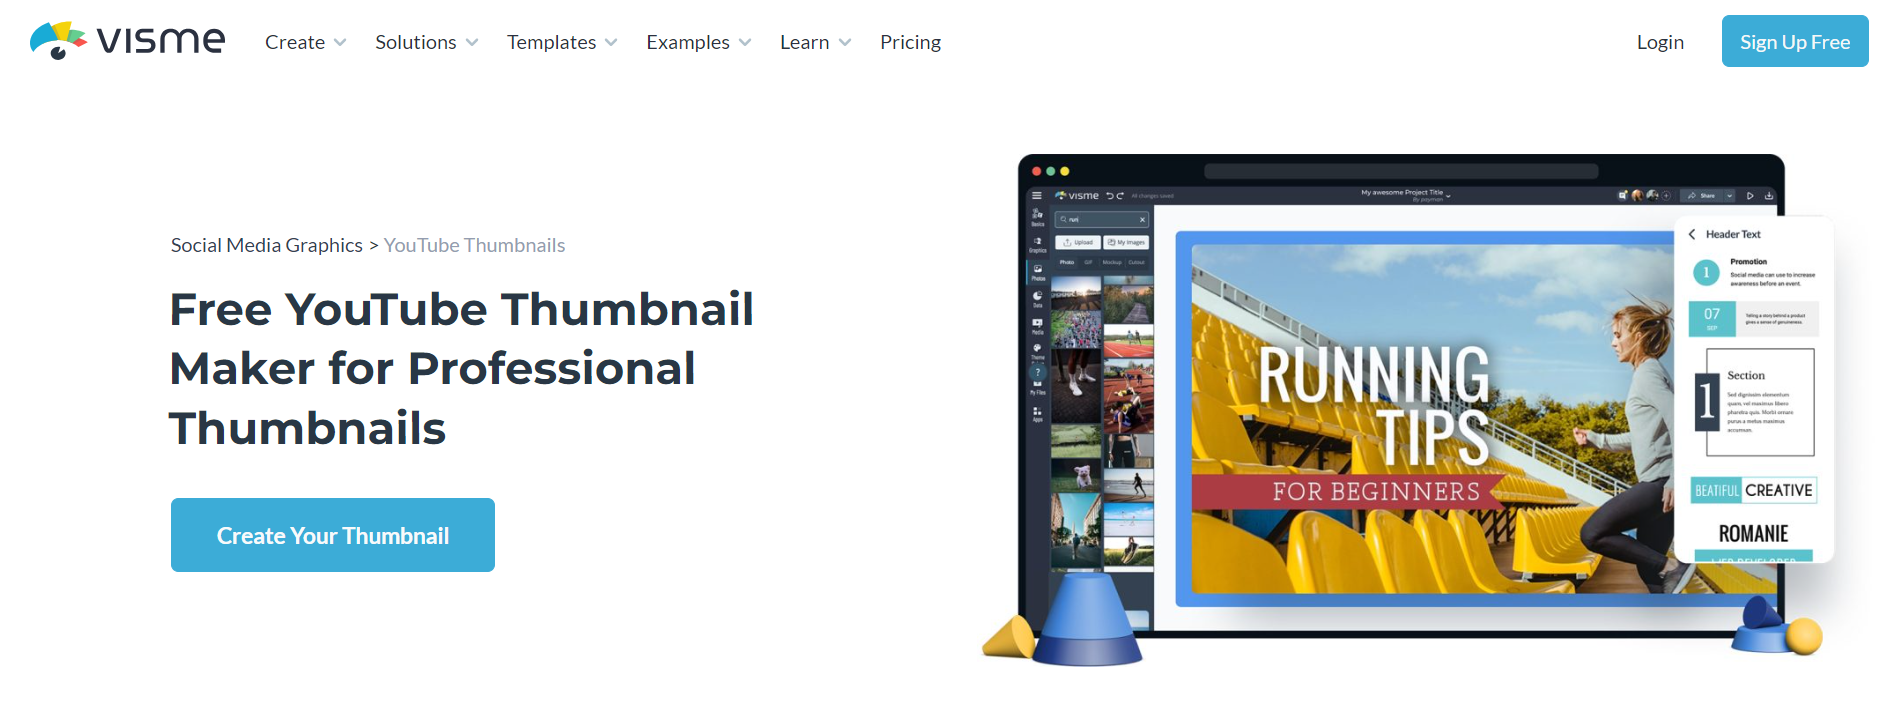1878x726 pixels.
Task: Click the Visme logo
Action: tap(127, 41)
